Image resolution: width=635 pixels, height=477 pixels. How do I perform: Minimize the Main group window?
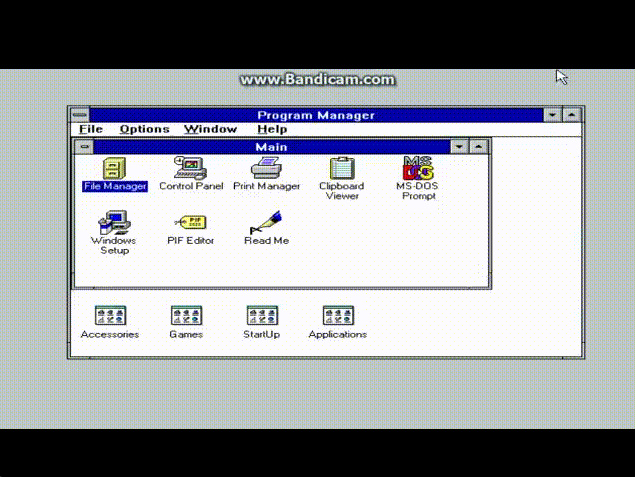pos(459,147)
